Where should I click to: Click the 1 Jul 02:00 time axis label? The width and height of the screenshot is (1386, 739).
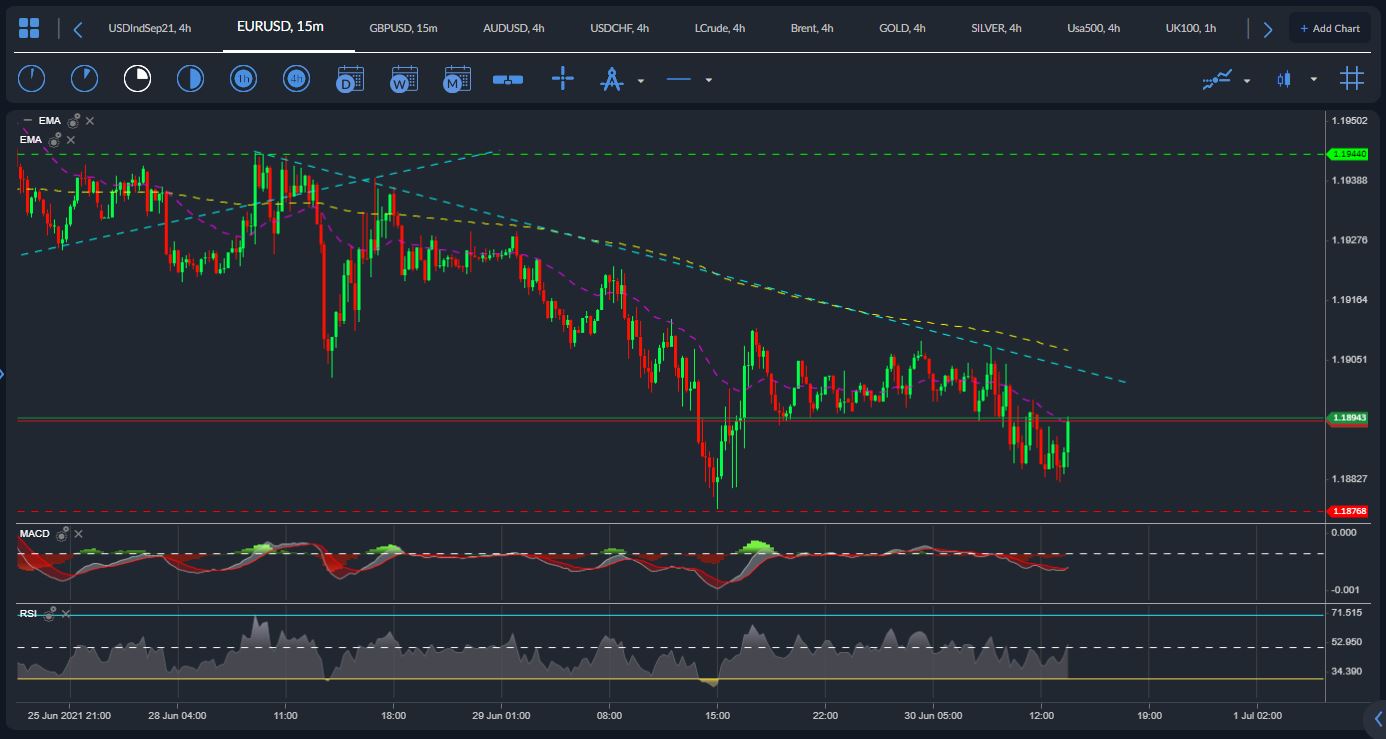(x=1257, y=716)
